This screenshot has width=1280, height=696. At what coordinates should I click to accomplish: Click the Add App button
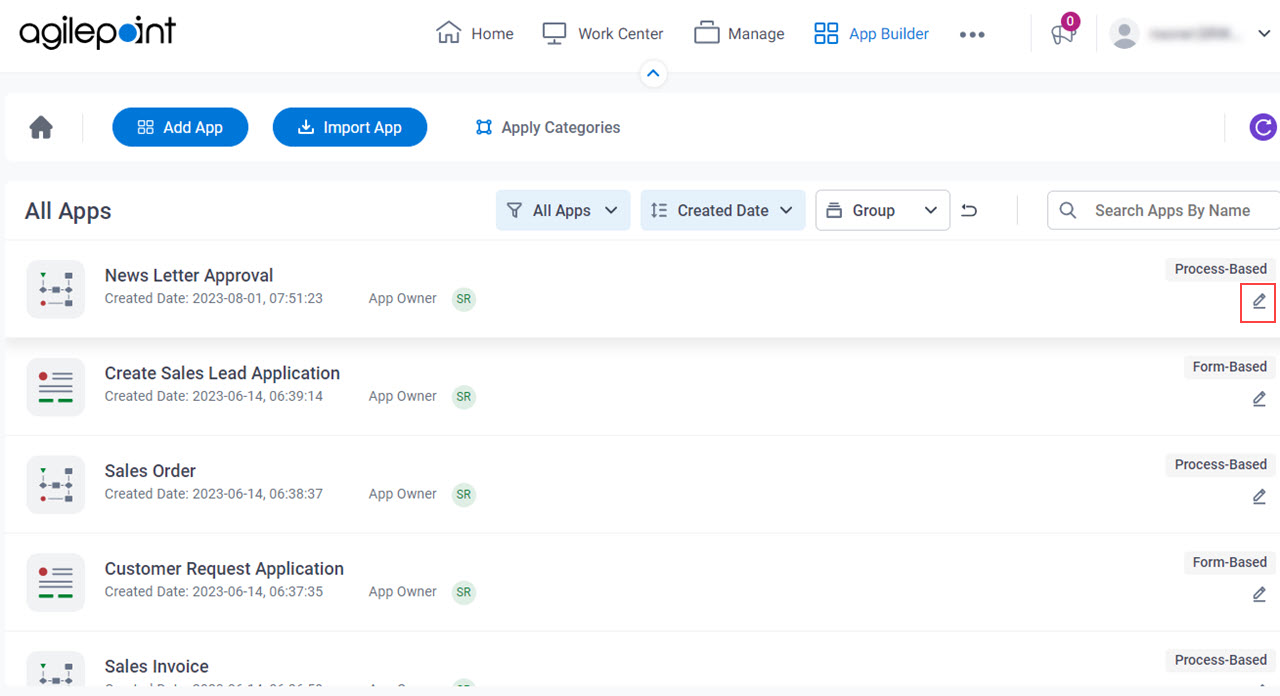tap(180, 127)
